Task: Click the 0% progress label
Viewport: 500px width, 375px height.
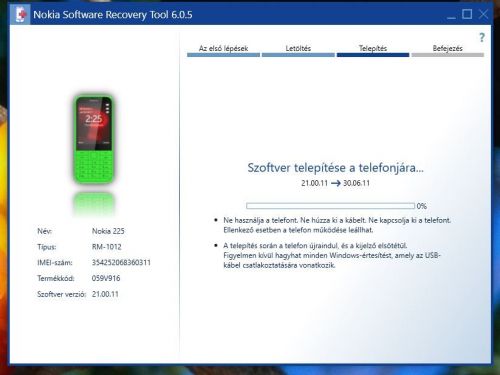Action: [x=422, y=206]
